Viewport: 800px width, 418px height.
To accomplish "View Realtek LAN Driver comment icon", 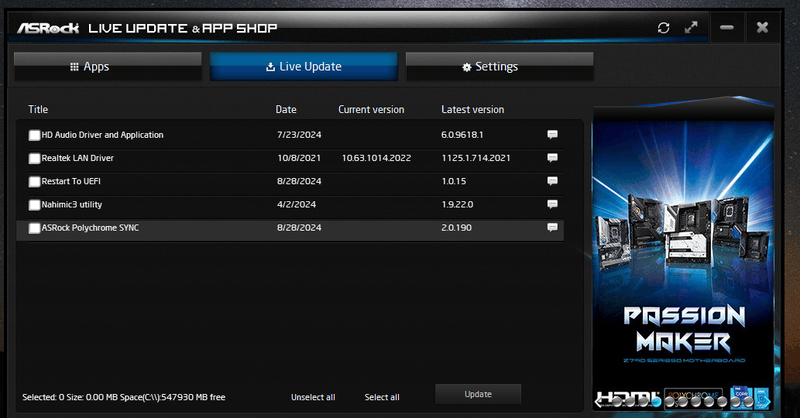I will [552, 158].
